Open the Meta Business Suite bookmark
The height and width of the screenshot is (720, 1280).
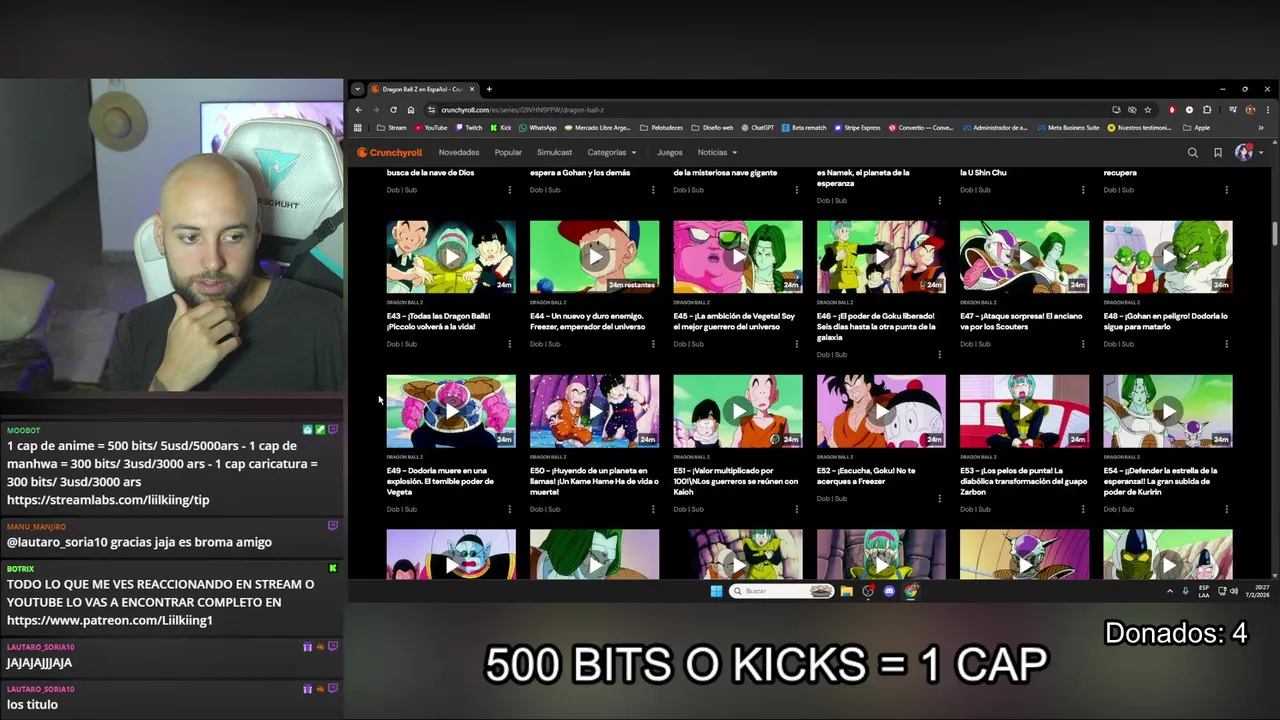point(1068,128)
